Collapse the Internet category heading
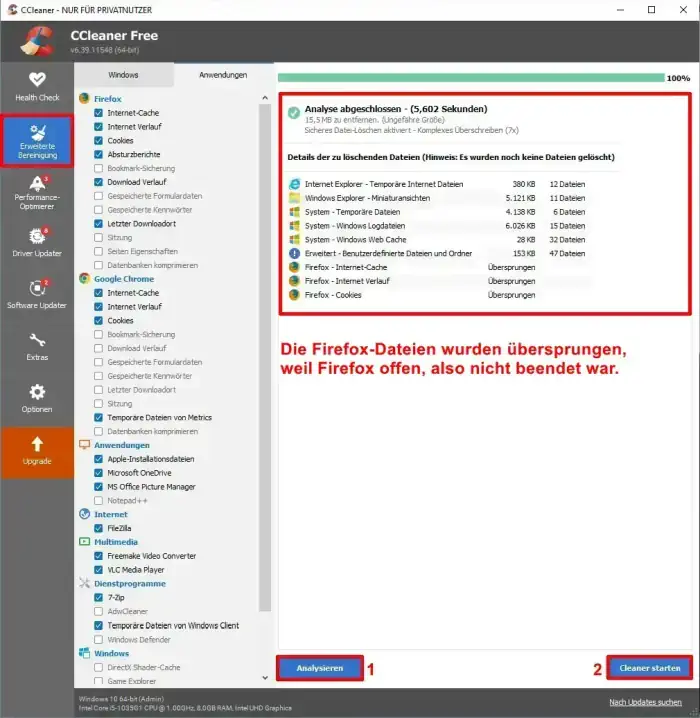The height and width of the screenshot is (718, 700). [x=111, y=514]
